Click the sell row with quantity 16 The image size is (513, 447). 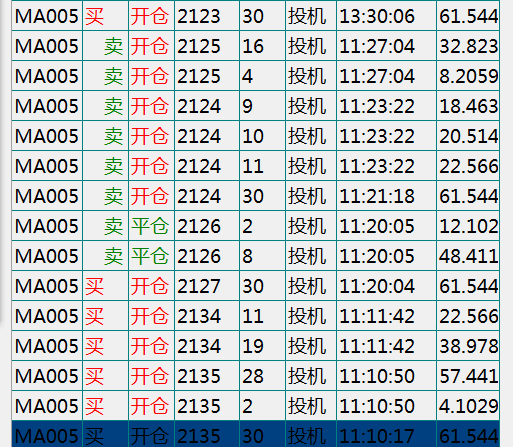(256, 46)
